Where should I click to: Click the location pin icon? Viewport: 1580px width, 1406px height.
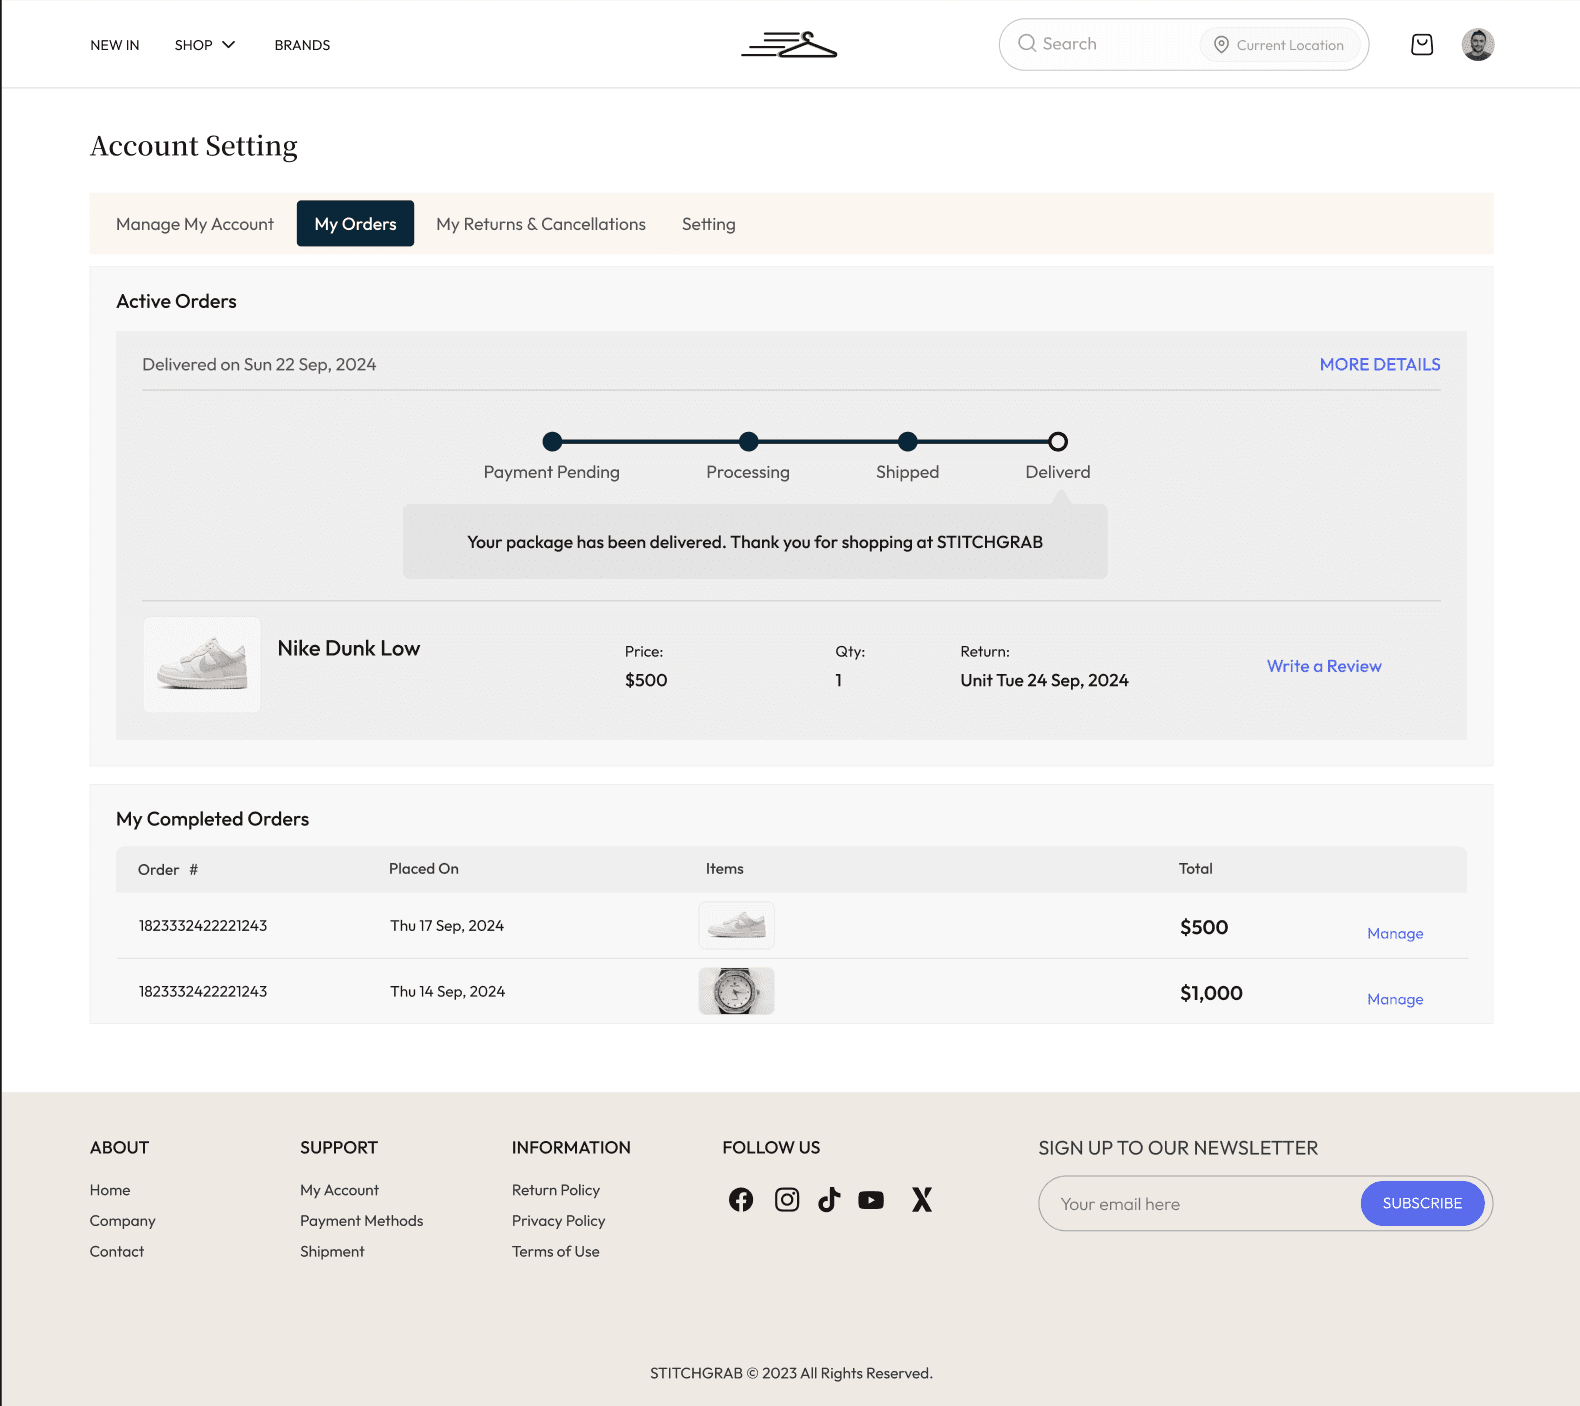pyautogui.click(x=1221, y=44)
